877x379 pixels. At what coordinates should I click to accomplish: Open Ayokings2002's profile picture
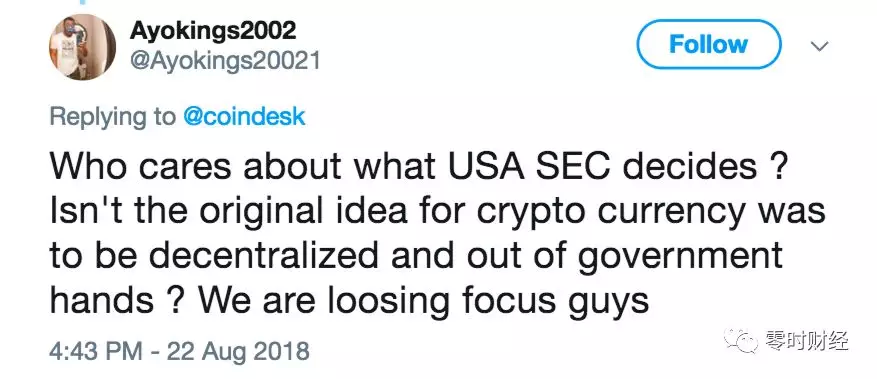click(83, 47)
